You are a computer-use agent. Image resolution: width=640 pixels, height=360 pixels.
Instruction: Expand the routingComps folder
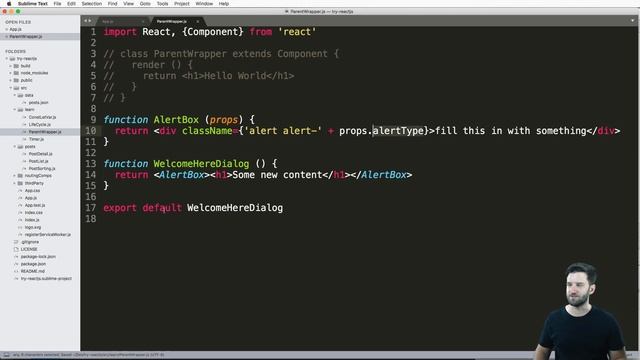15,176
